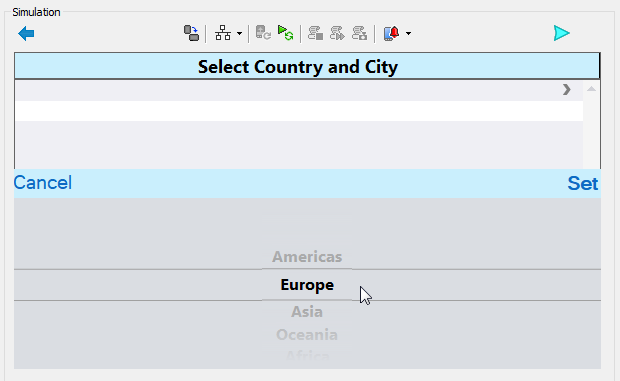
Task: Click the blue back arrow icon
Action: click(26, 34)
